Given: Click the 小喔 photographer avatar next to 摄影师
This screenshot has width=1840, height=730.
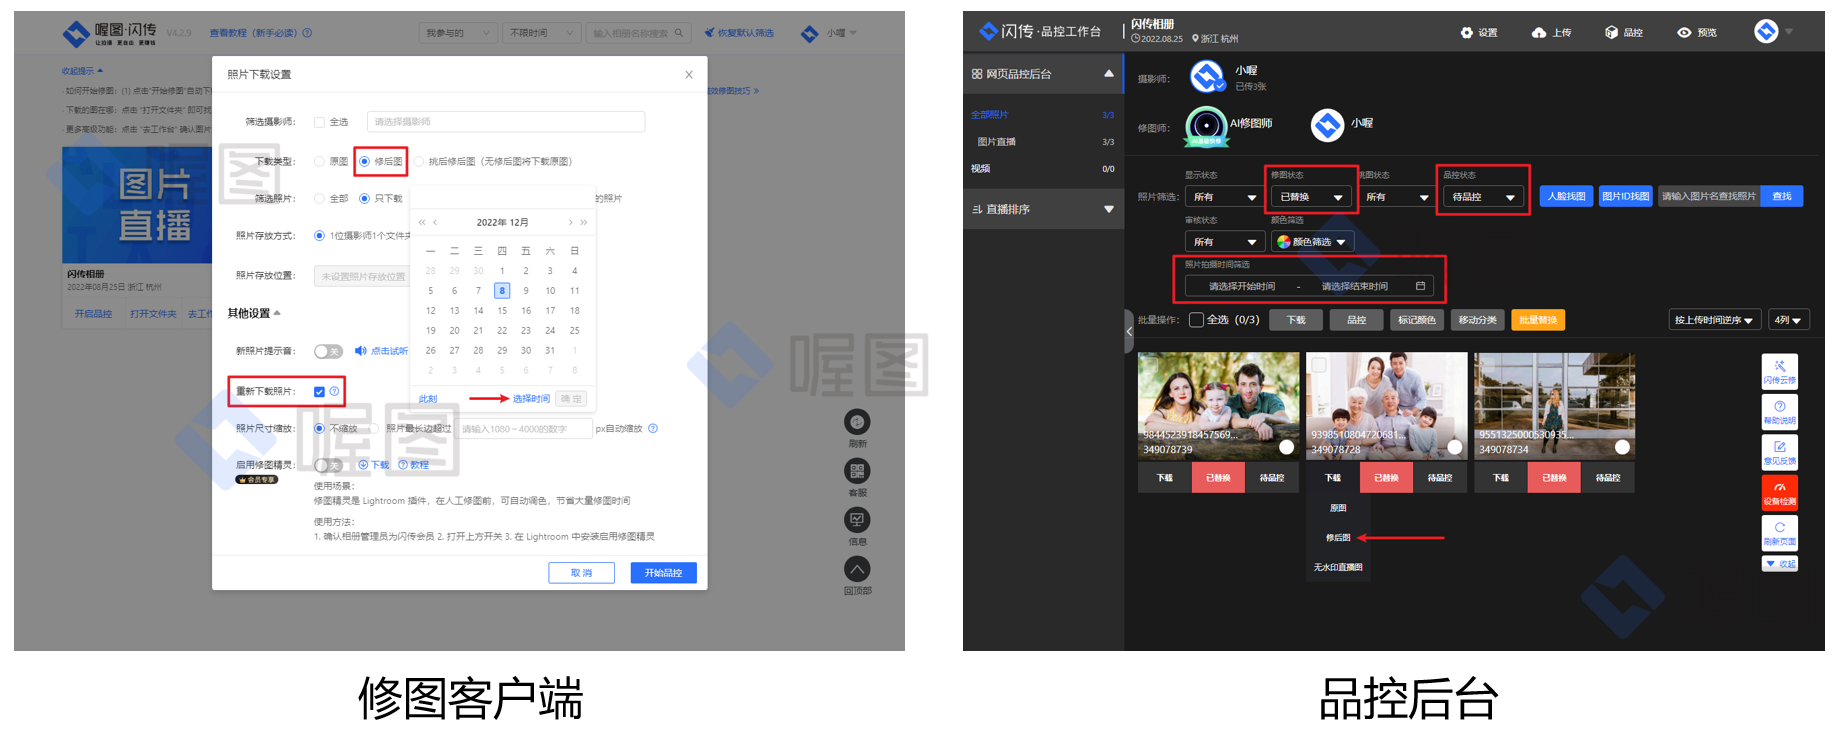Looking at the screenshot, I should tap(1207, 76).
